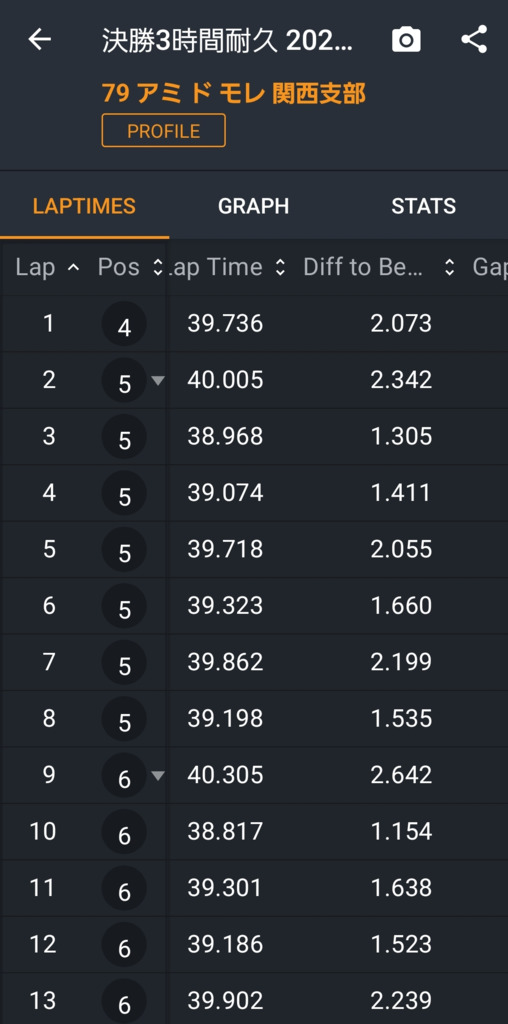Sort by the Diff to Best column
Screen dimensions: 508x1024
379,267
